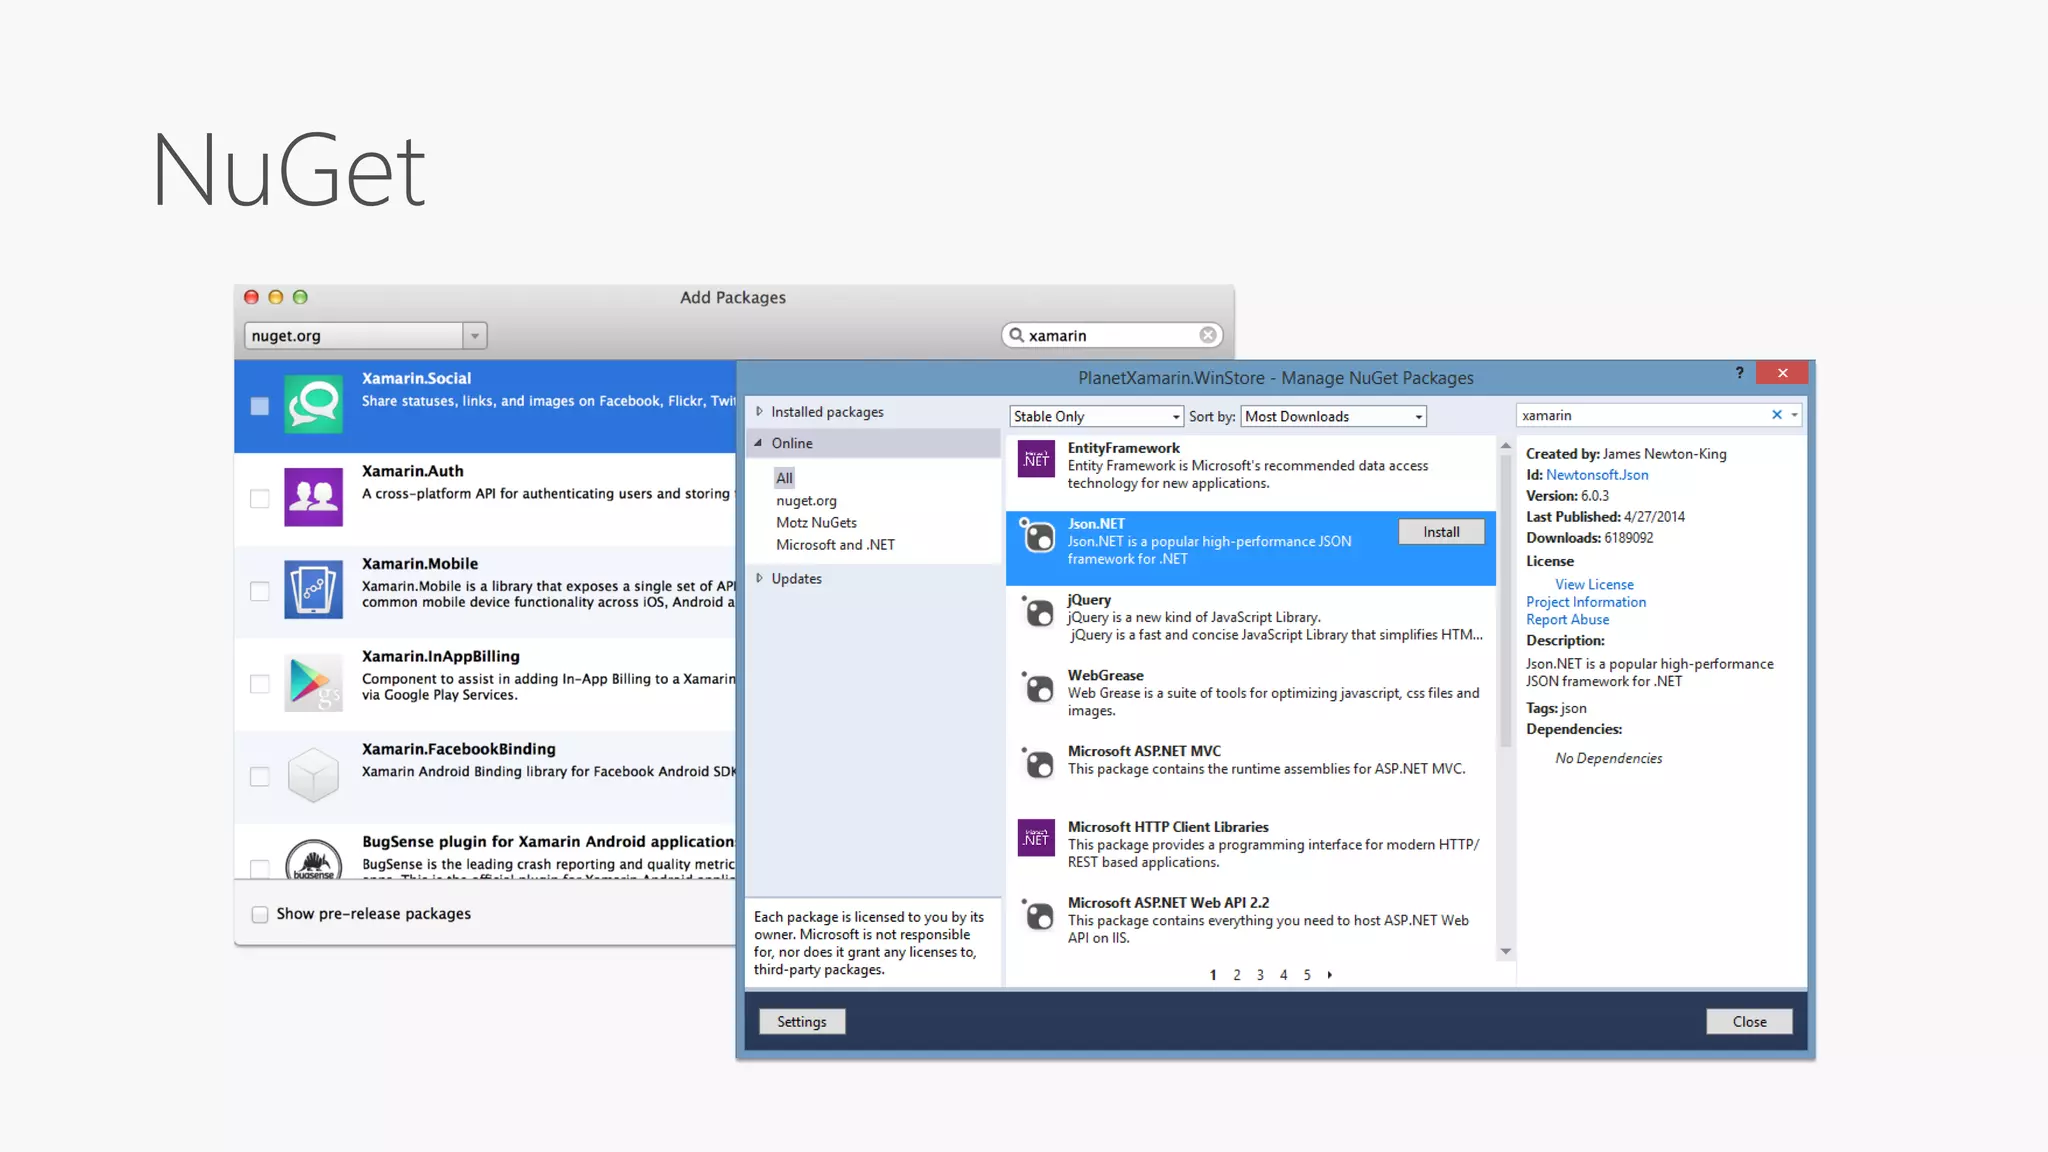The height and width of the screenshot is (1152, 2048).
Task: Click the Xamarin.Auth purple users icon
Action: pyautogui.click(x=313, y=497)
